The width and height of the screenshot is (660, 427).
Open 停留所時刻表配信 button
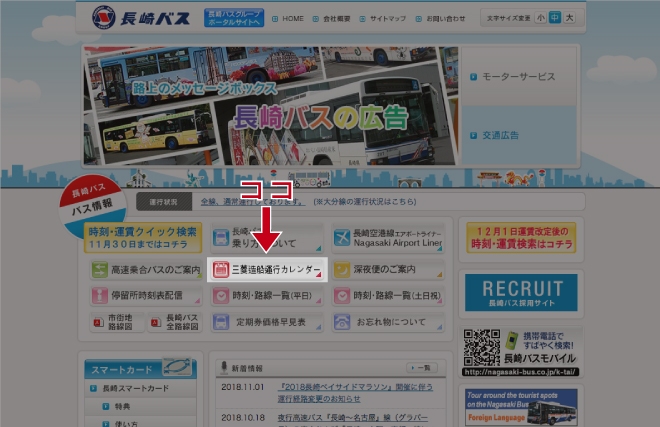click(146, 296)
